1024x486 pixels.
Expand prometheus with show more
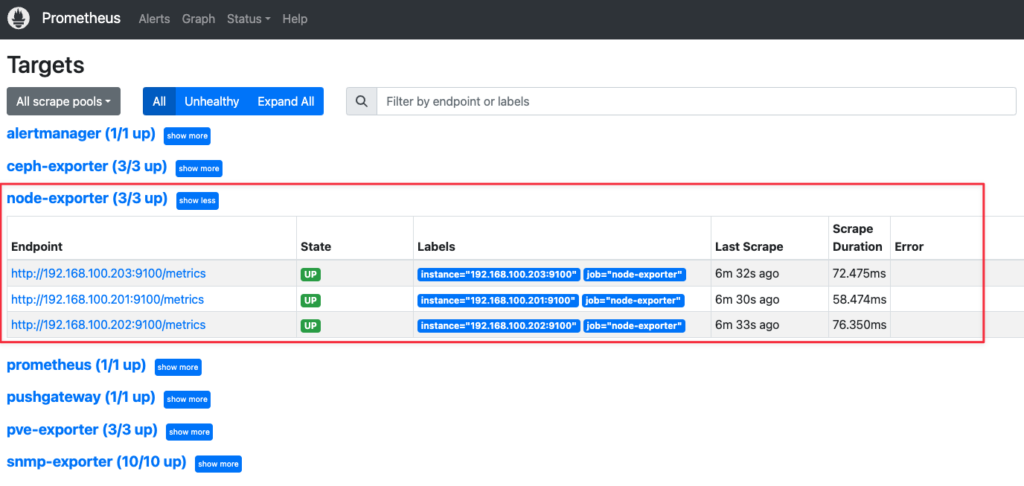[178, 367]
